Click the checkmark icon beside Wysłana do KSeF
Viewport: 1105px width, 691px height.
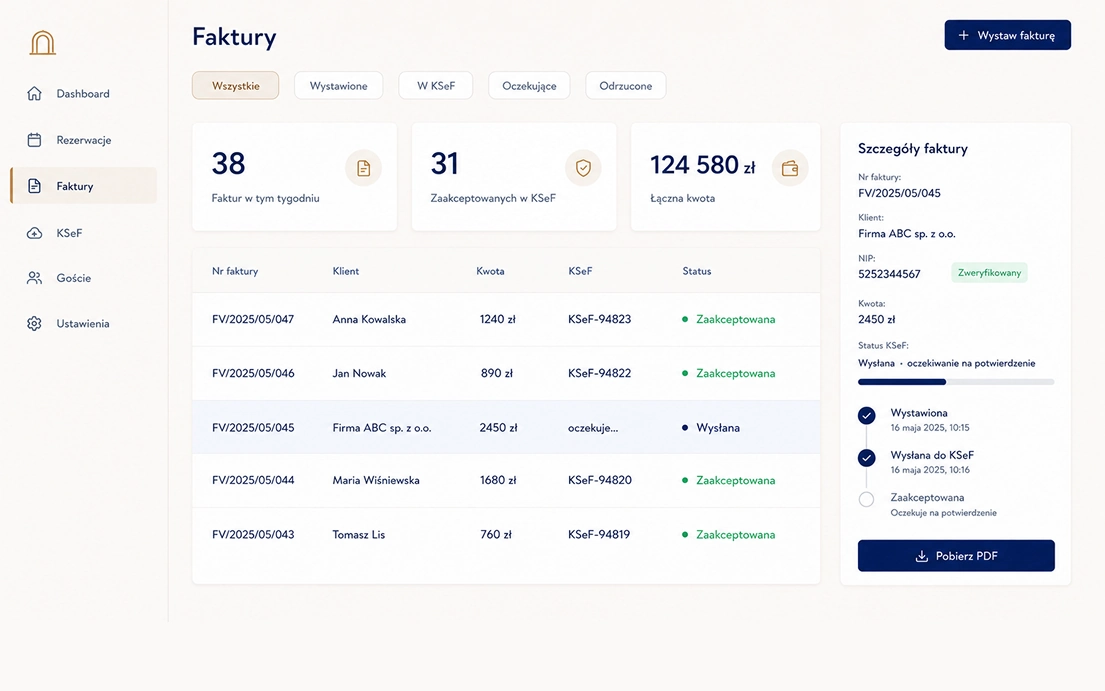click(x=867, y=458)
